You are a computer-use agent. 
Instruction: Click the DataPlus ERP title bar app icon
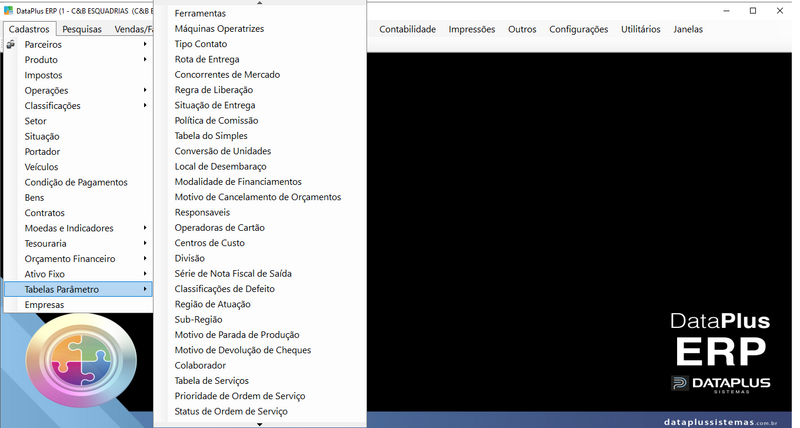[x=8, y=10]
